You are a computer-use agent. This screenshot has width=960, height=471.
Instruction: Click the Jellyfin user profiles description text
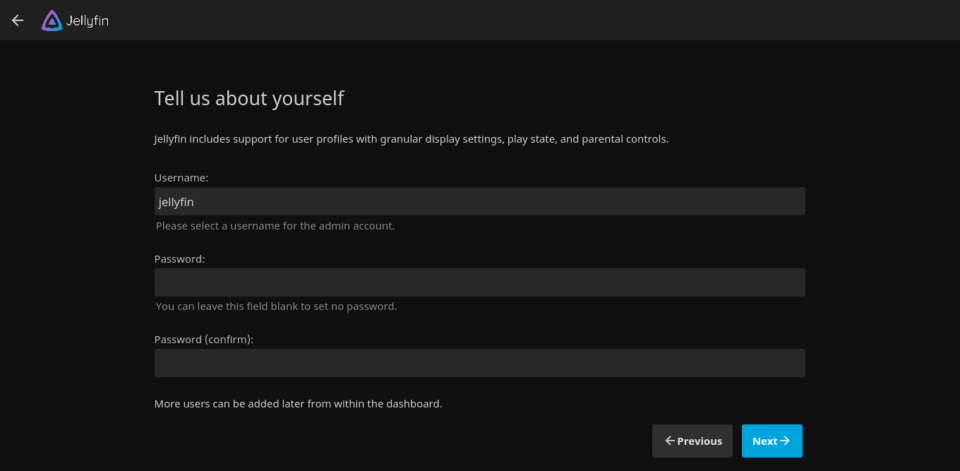point(411,139)
